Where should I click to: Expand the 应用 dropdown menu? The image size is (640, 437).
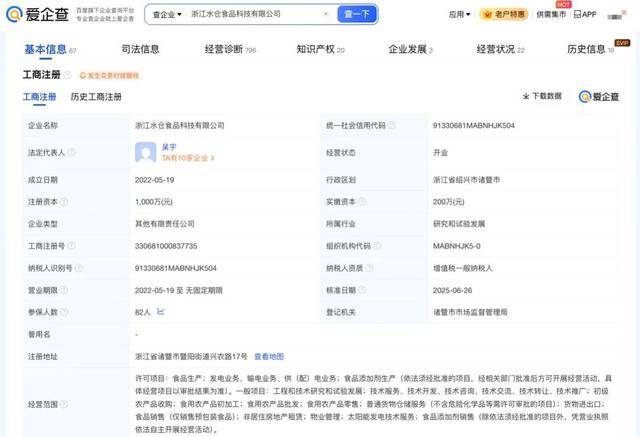click(460, 15)
